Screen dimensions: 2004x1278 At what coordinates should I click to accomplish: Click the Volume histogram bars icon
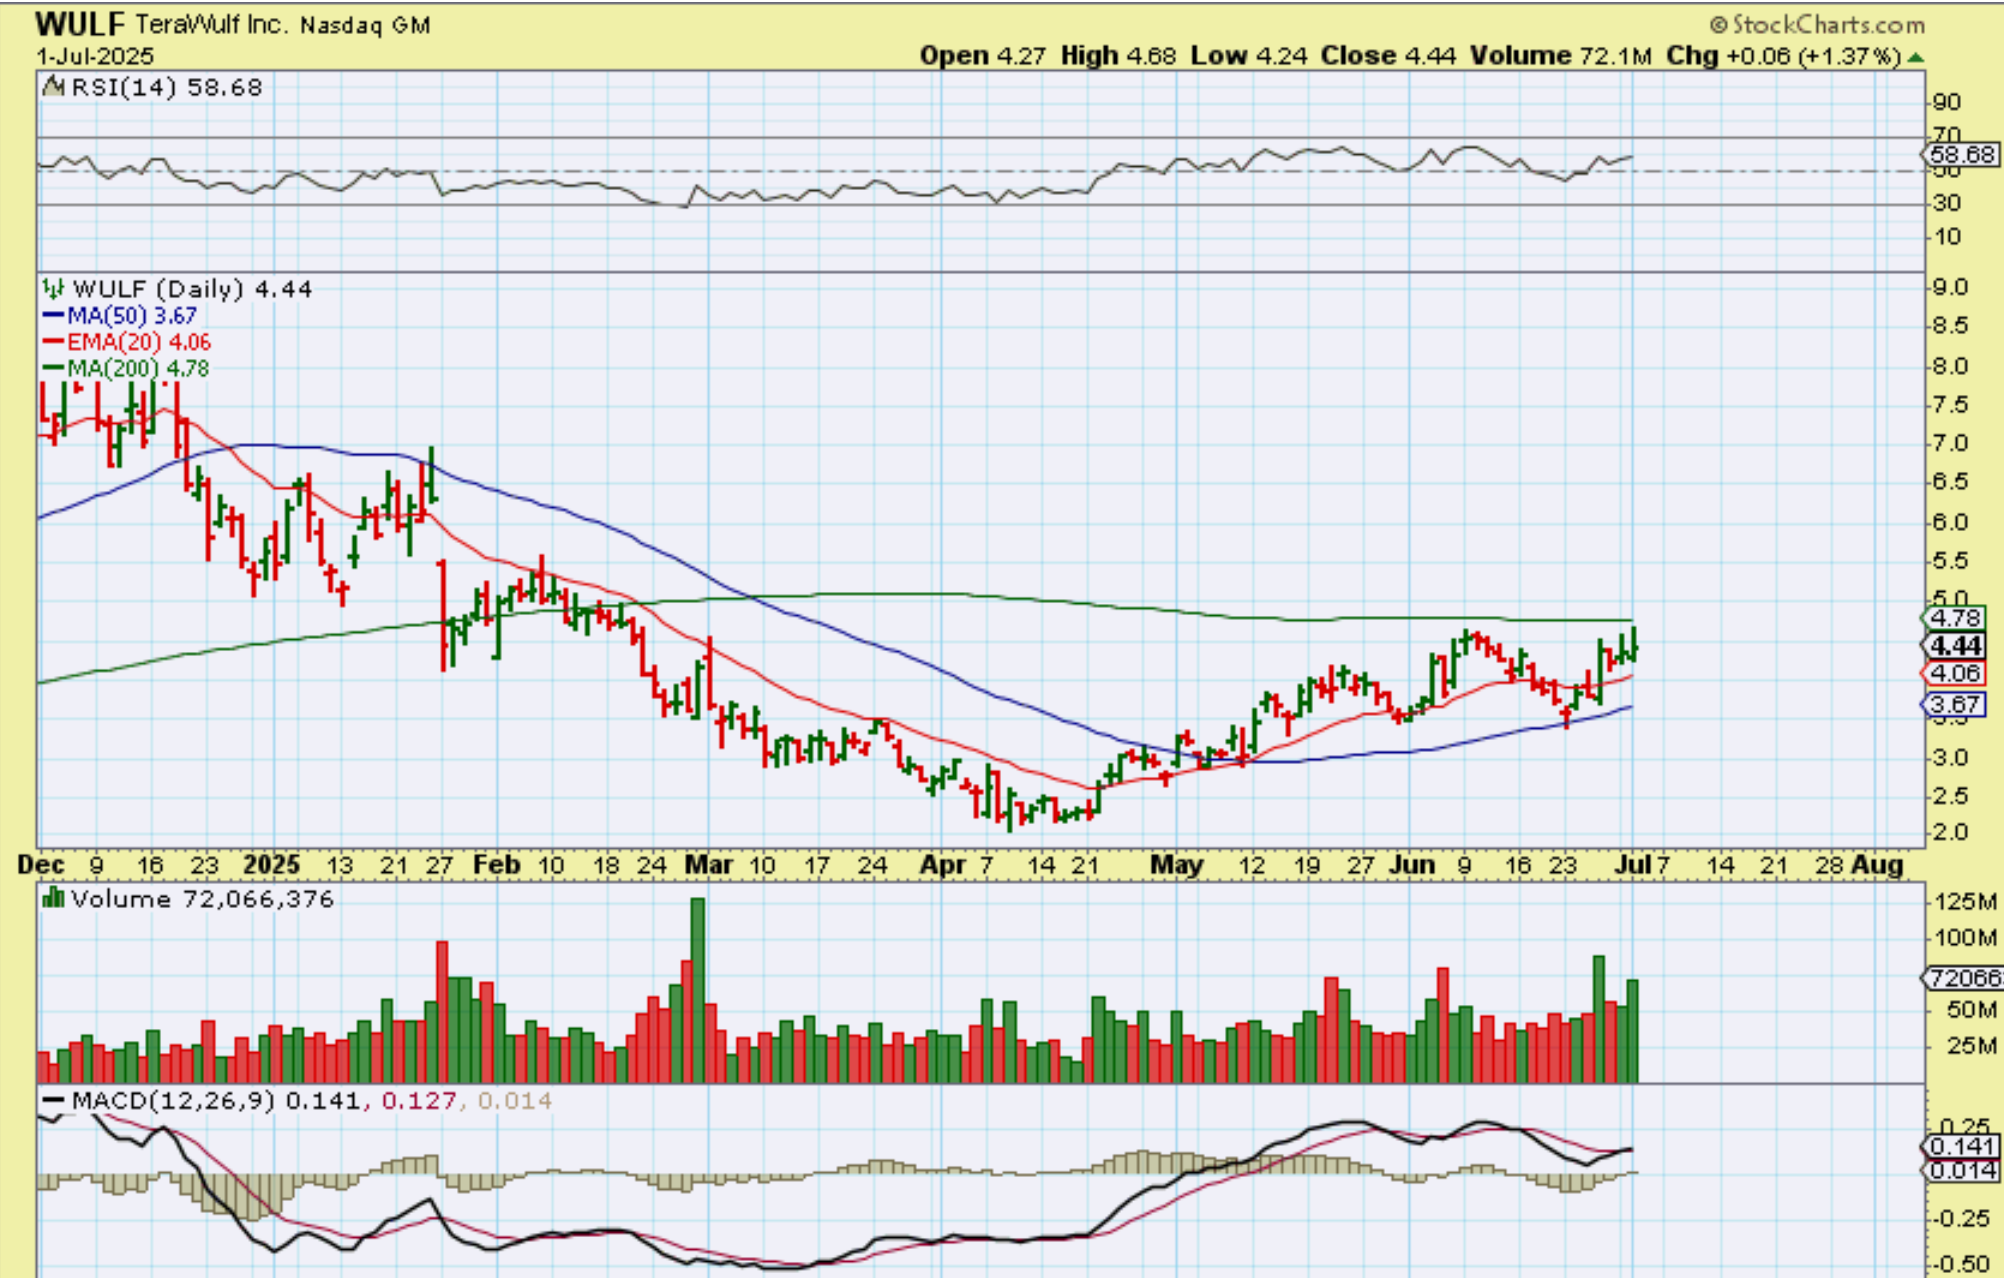53,899
